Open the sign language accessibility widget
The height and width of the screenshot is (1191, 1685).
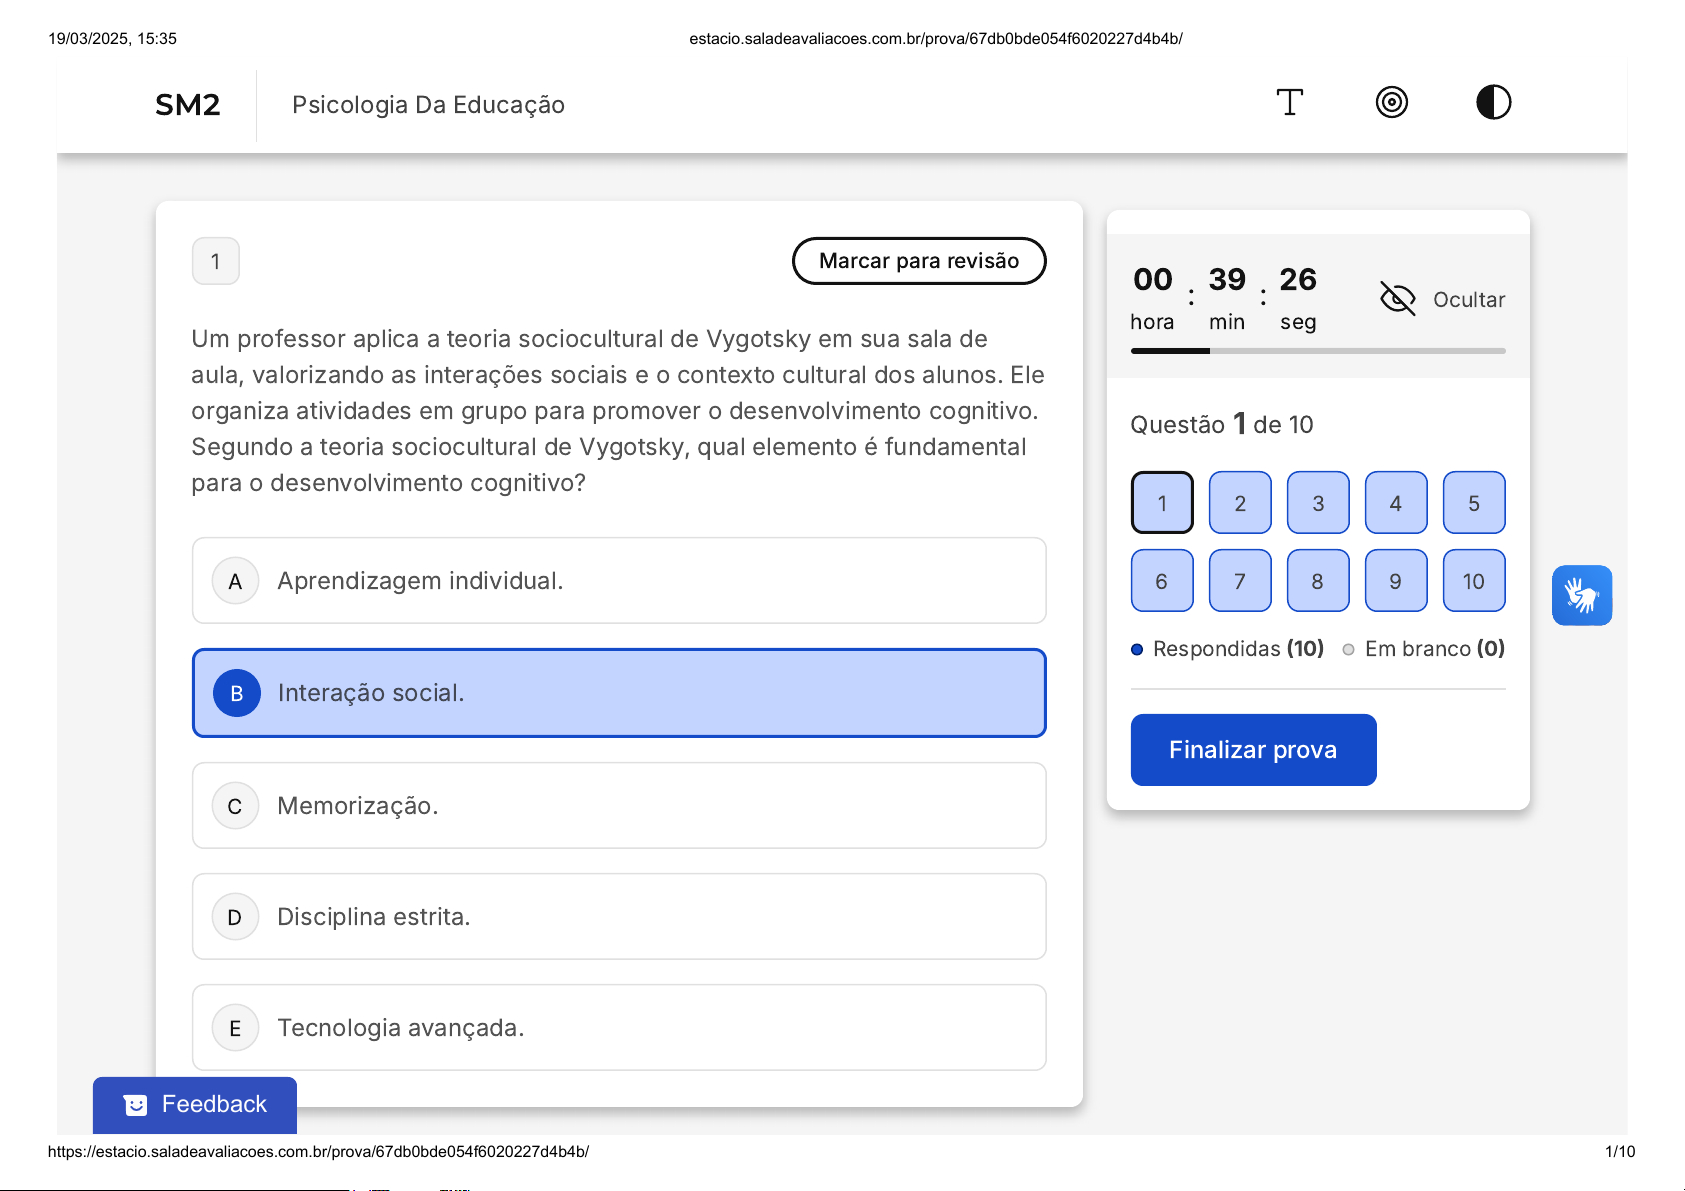(1581, 596)
